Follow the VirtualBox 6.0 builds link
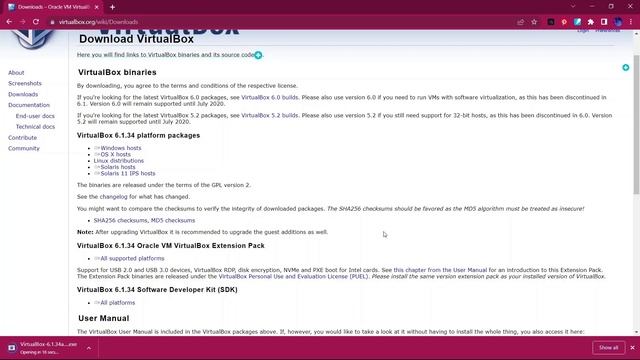Image resolution: width=640 pixels, height=360 pixels. click(269, 98)
